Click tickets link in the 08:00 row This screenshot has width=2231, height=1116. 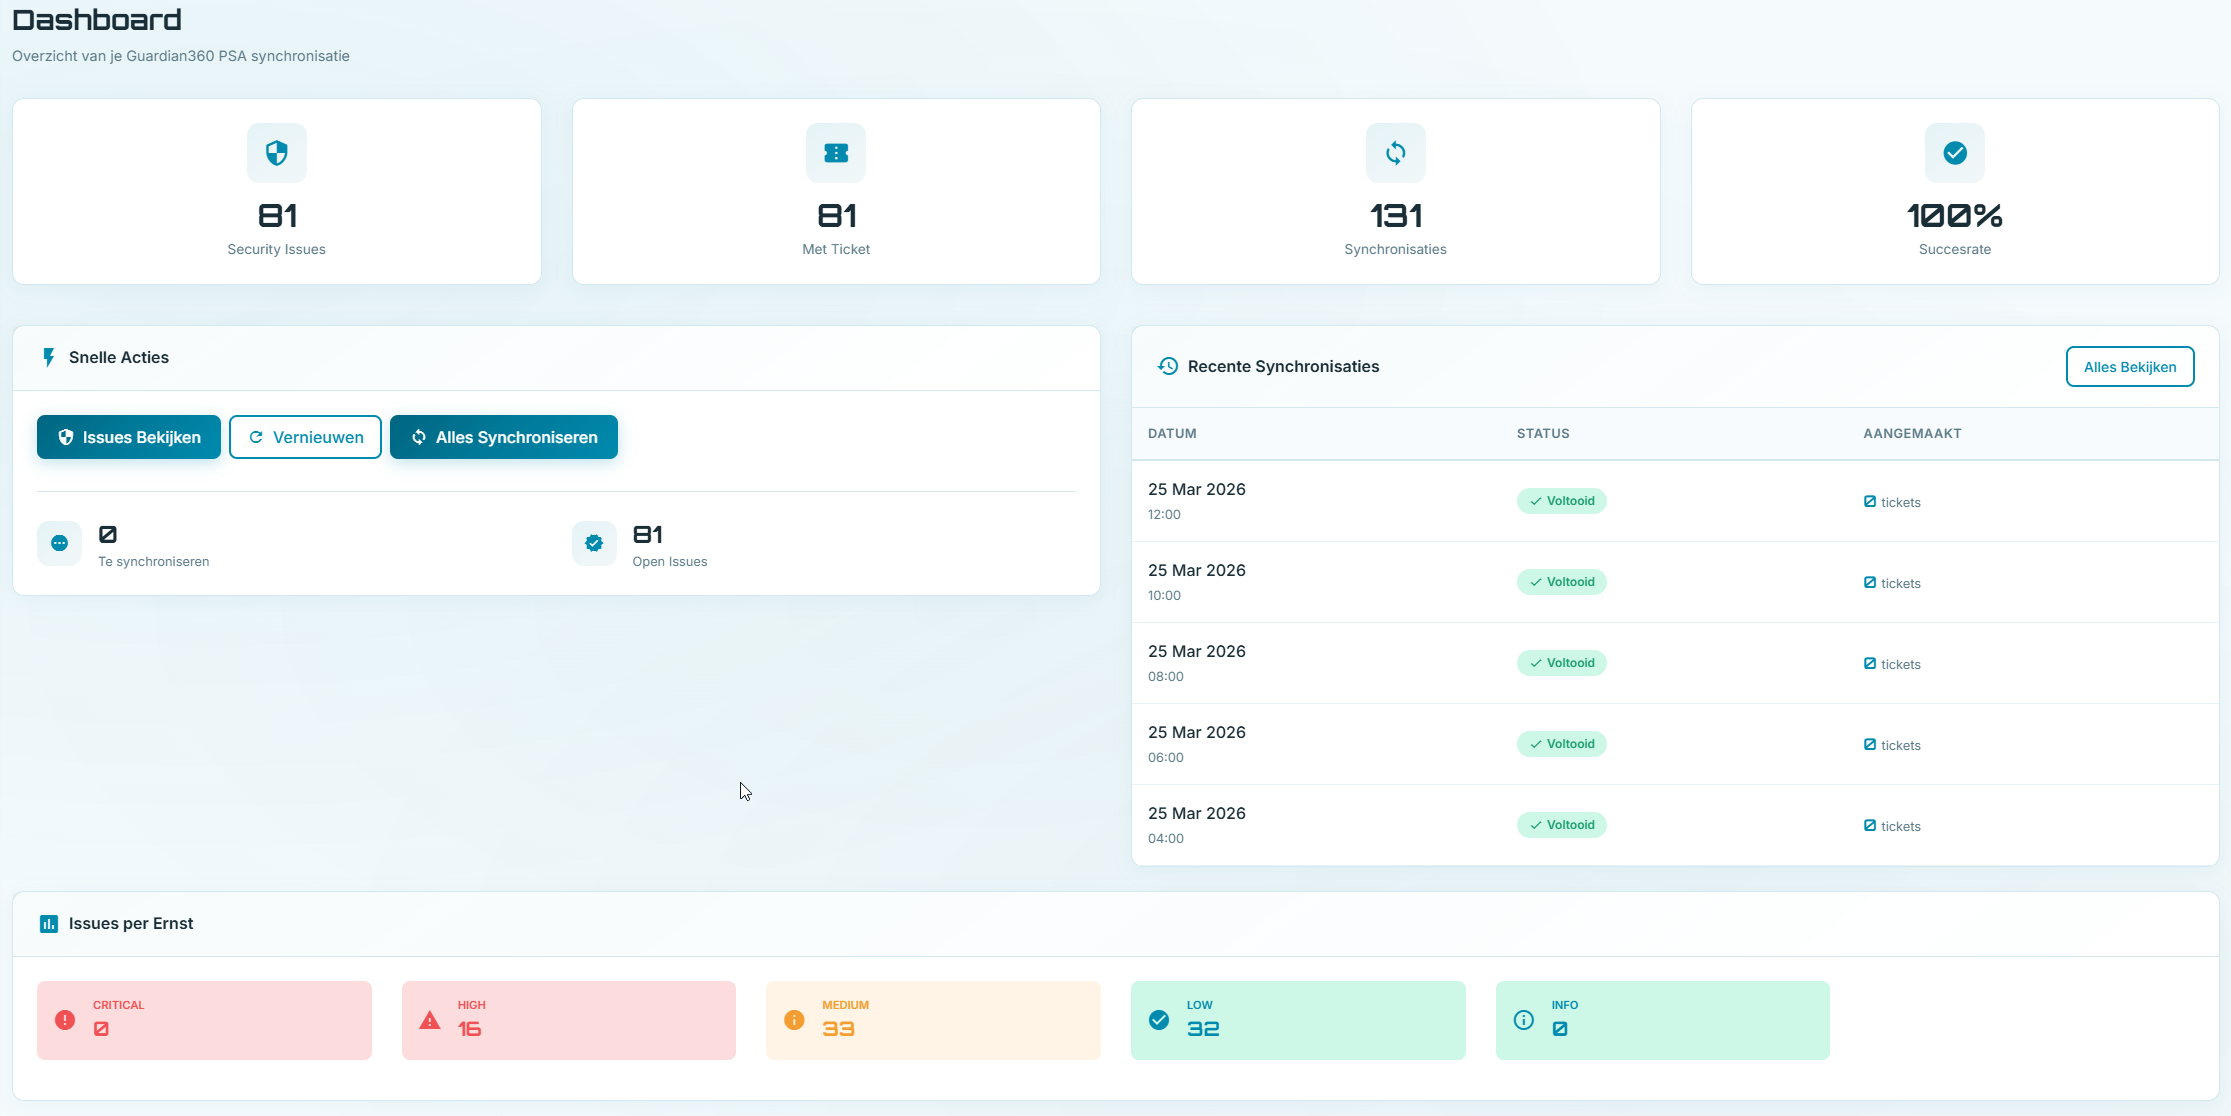tap(1892, 664)
